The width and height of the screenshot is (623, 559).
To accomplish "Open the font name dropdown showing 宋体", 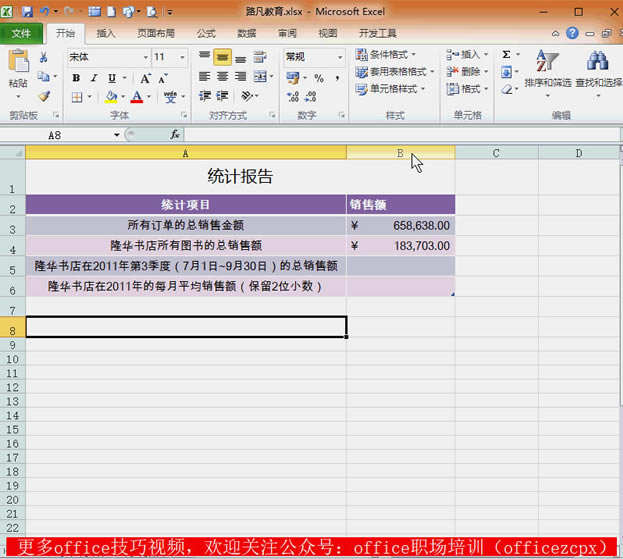I will pyautogui.click(x=143, y=57).
